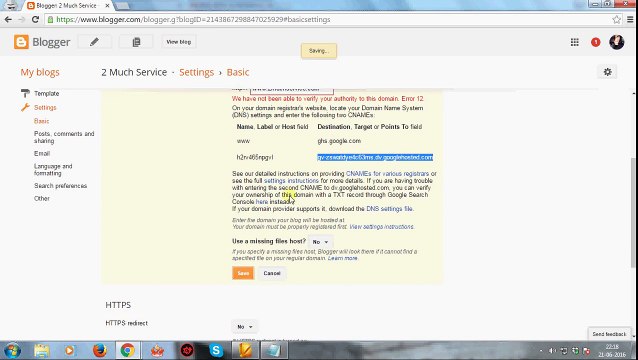638x360 pixels.
Task: Open Skype from taskbar
Action: click(x=216, y=350)
